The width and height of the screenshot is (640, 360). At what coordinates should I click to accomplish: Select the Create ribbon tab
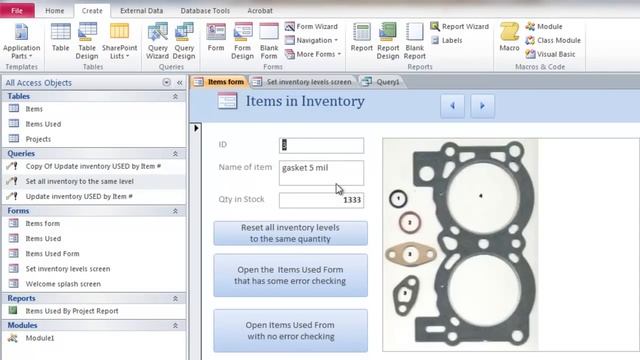[92, 11]
